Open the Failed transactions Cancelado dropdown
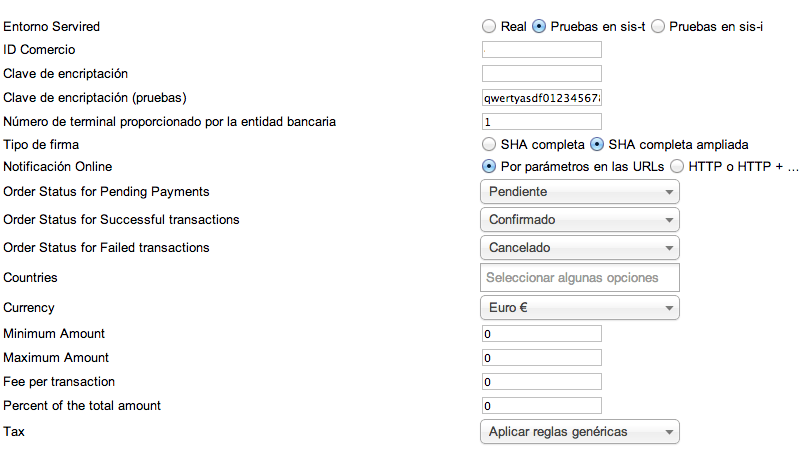Screen dimensions: 809x455 coord(580,248)
